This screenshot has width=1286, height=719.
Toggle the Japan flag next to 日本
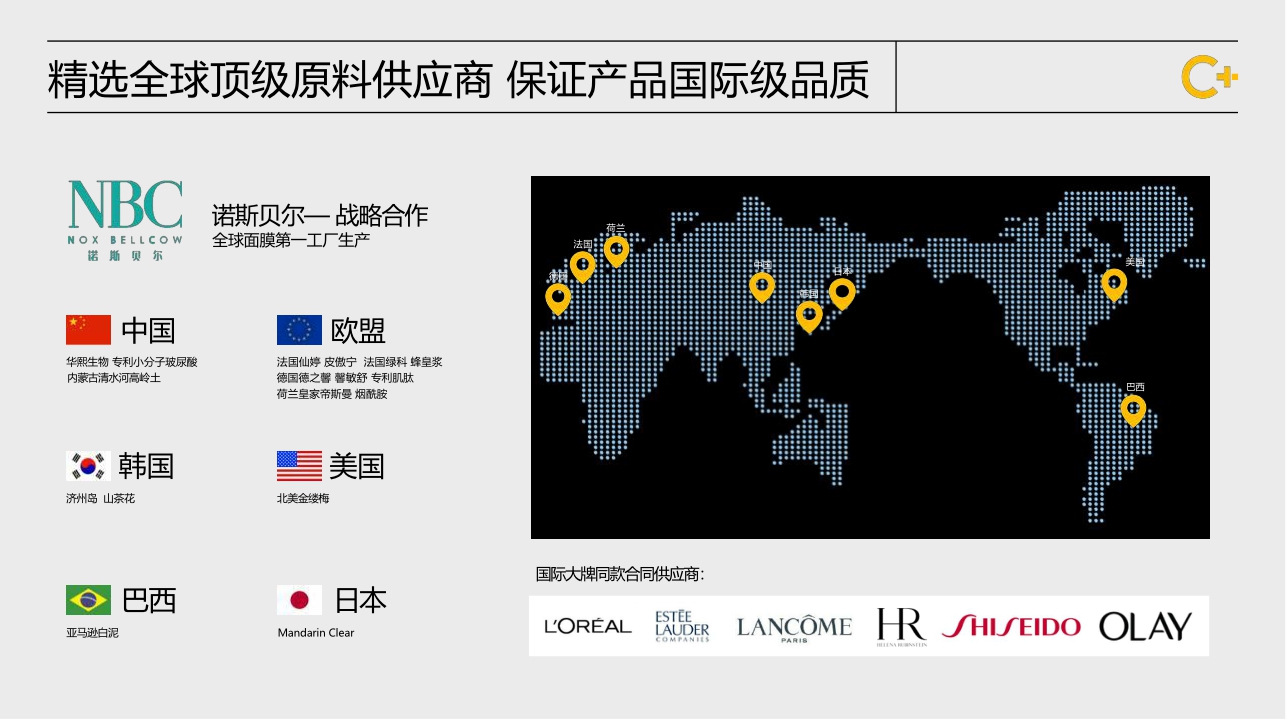pos(298,600)
